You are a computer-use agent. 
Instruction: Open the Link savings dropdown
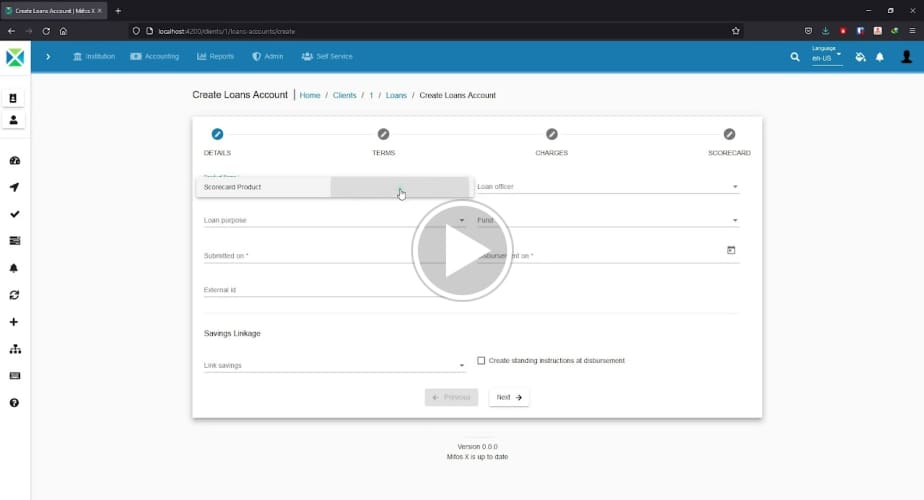click(x=334, y=366)
